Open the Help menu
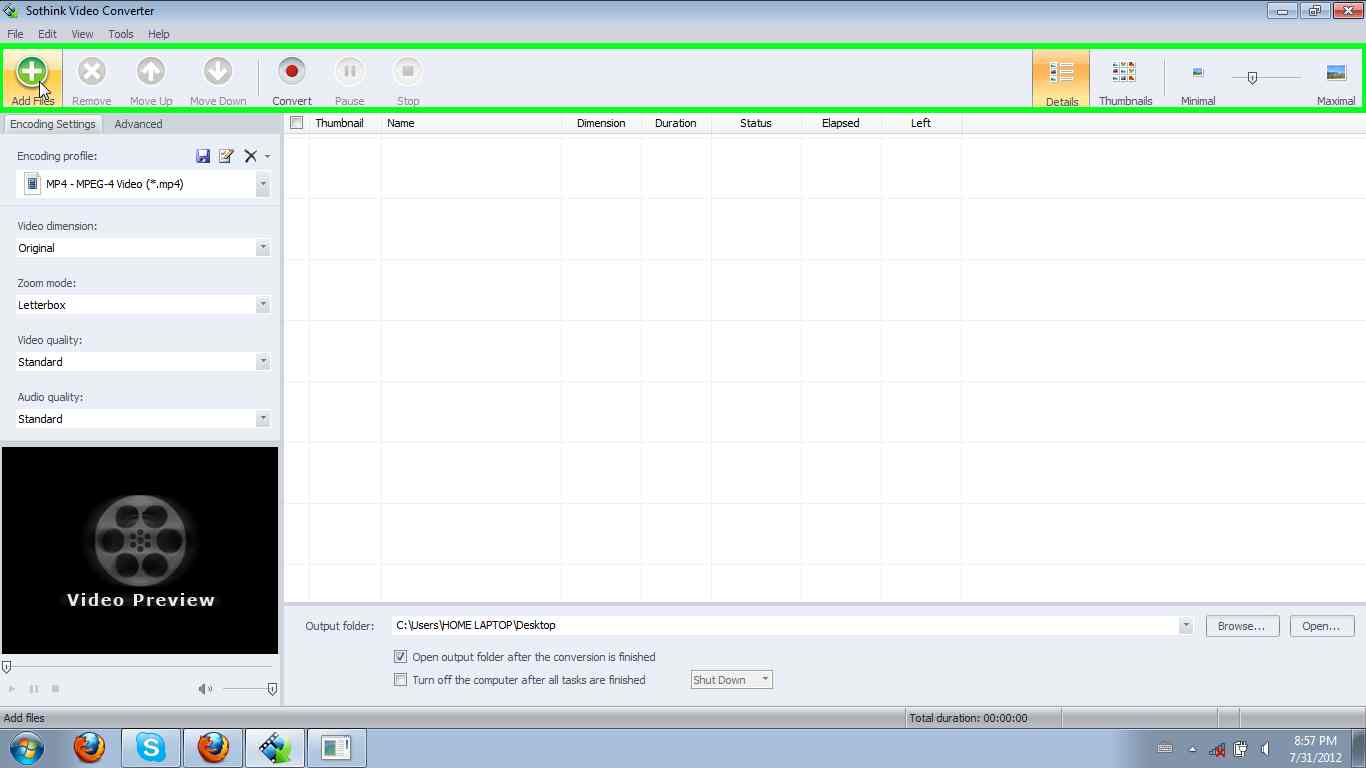1366x768 pixels. (x=158, y=34)
